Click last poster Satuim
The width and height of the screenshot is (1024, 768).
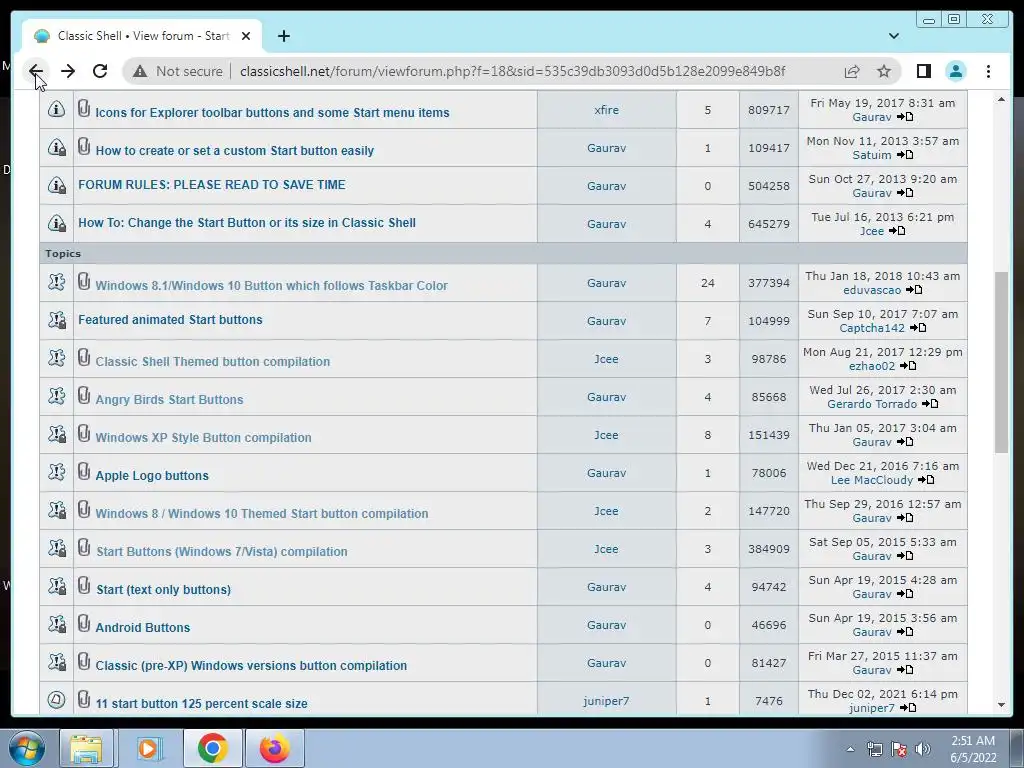pyautogui.click(x=872, y=155)
